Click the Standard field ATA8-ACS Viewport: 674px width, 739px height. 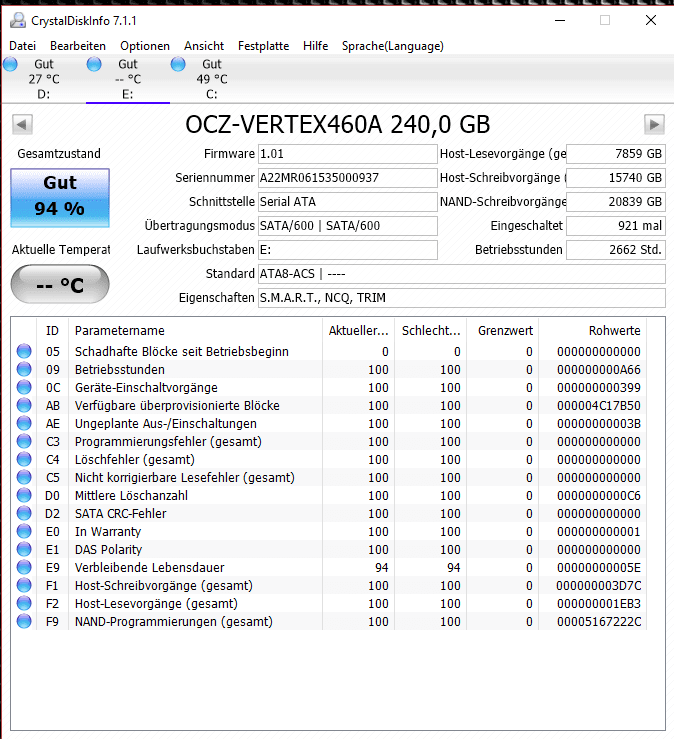461,274
